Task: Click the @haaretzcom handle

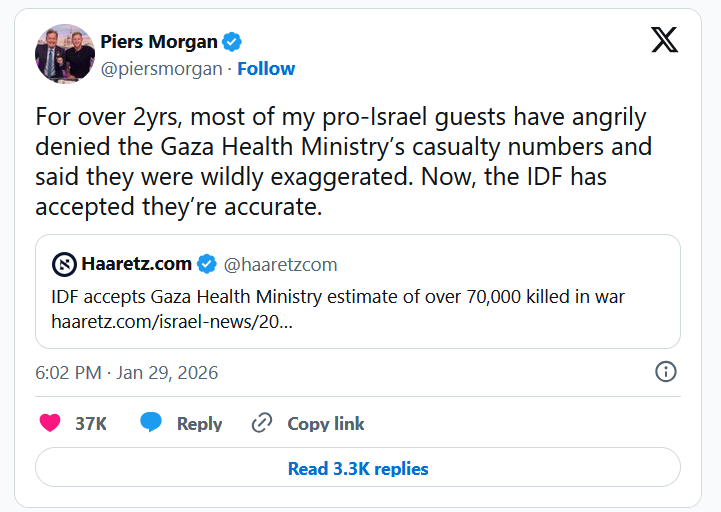Action: pos(280,265)
